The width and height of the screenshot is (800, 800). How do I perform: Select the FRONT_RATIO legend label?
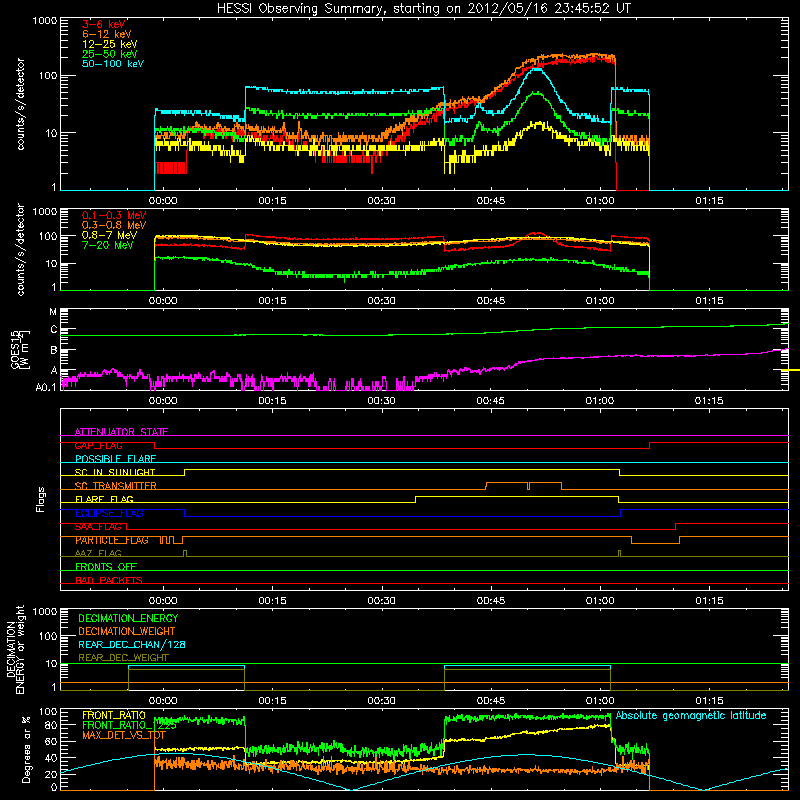point(114,715)
